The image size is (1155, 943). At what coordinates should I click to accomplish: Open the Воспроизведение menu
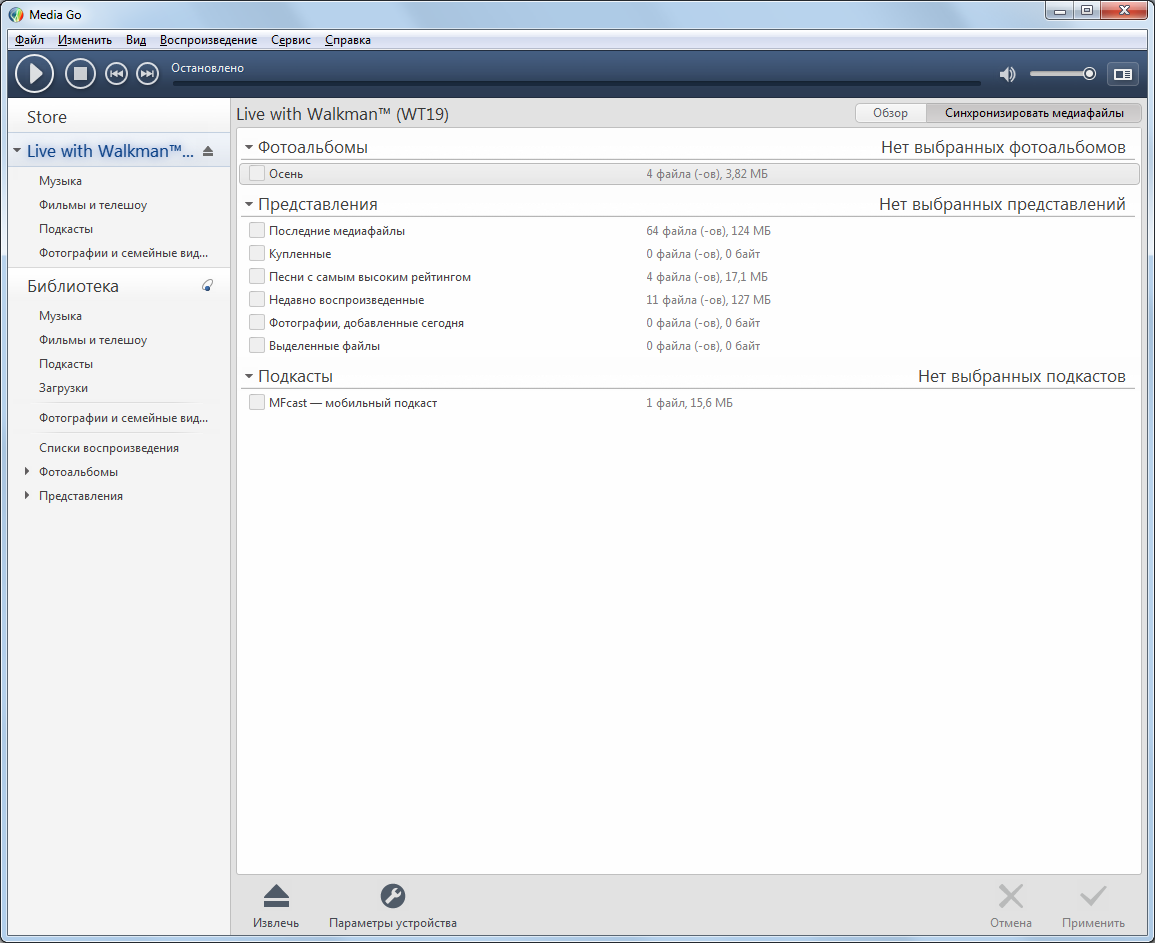point(208,40)
